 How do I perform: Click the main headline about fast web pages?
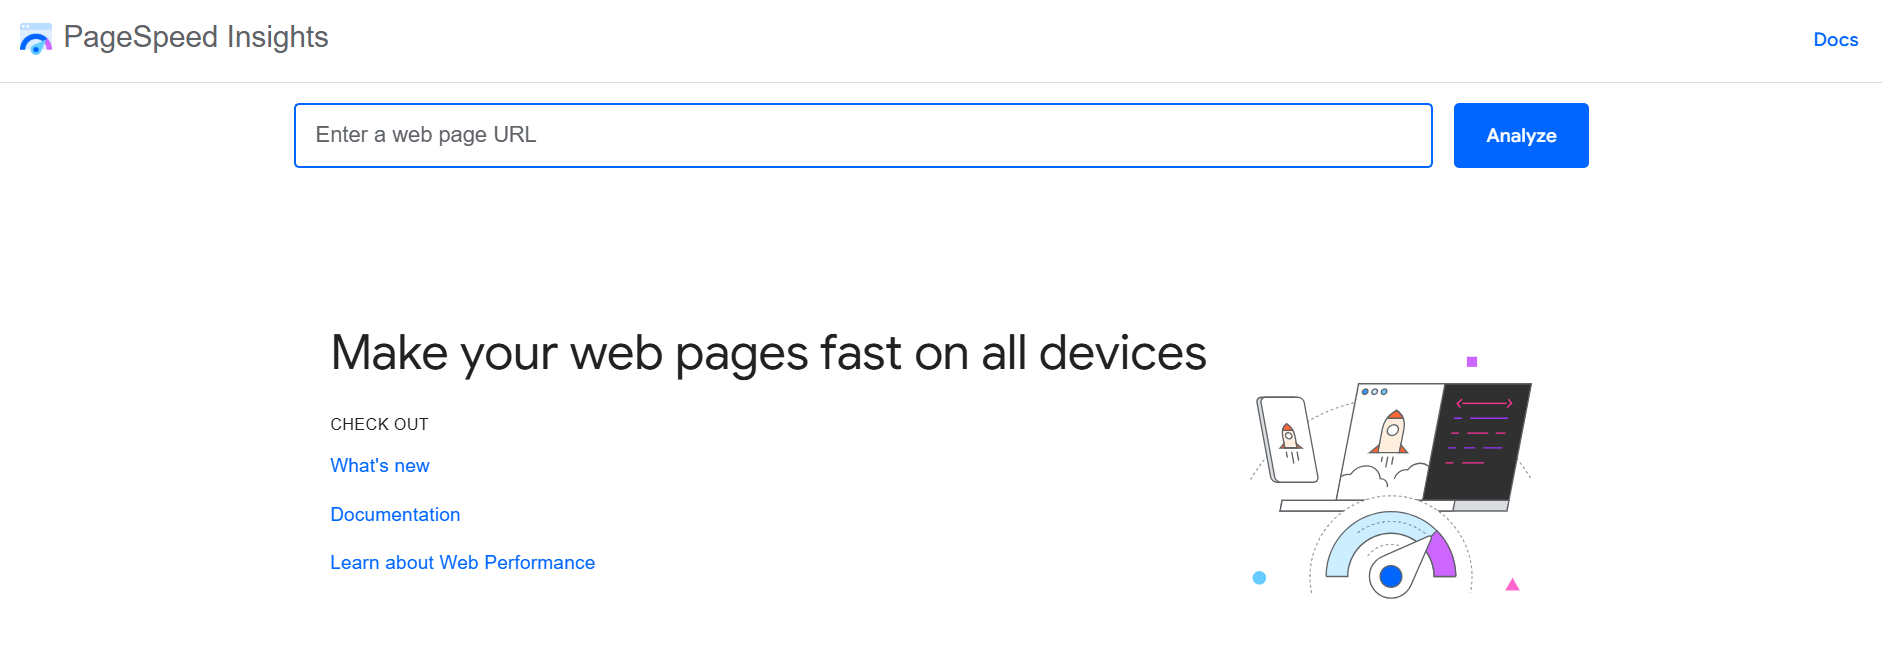768,353
